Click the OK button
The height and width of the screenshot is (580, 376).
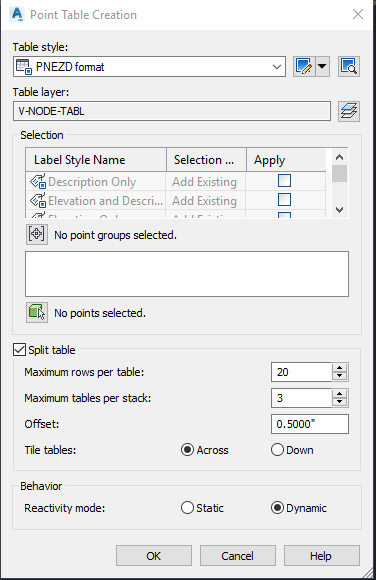point(154,556)
